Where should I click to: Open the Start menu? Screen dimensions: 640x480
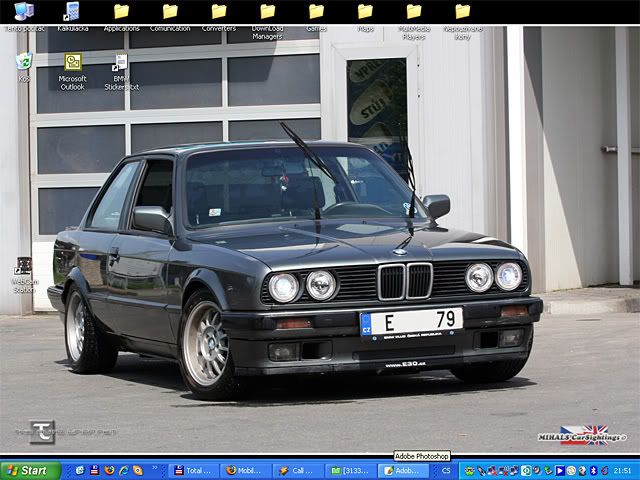[x=31, y=471]
